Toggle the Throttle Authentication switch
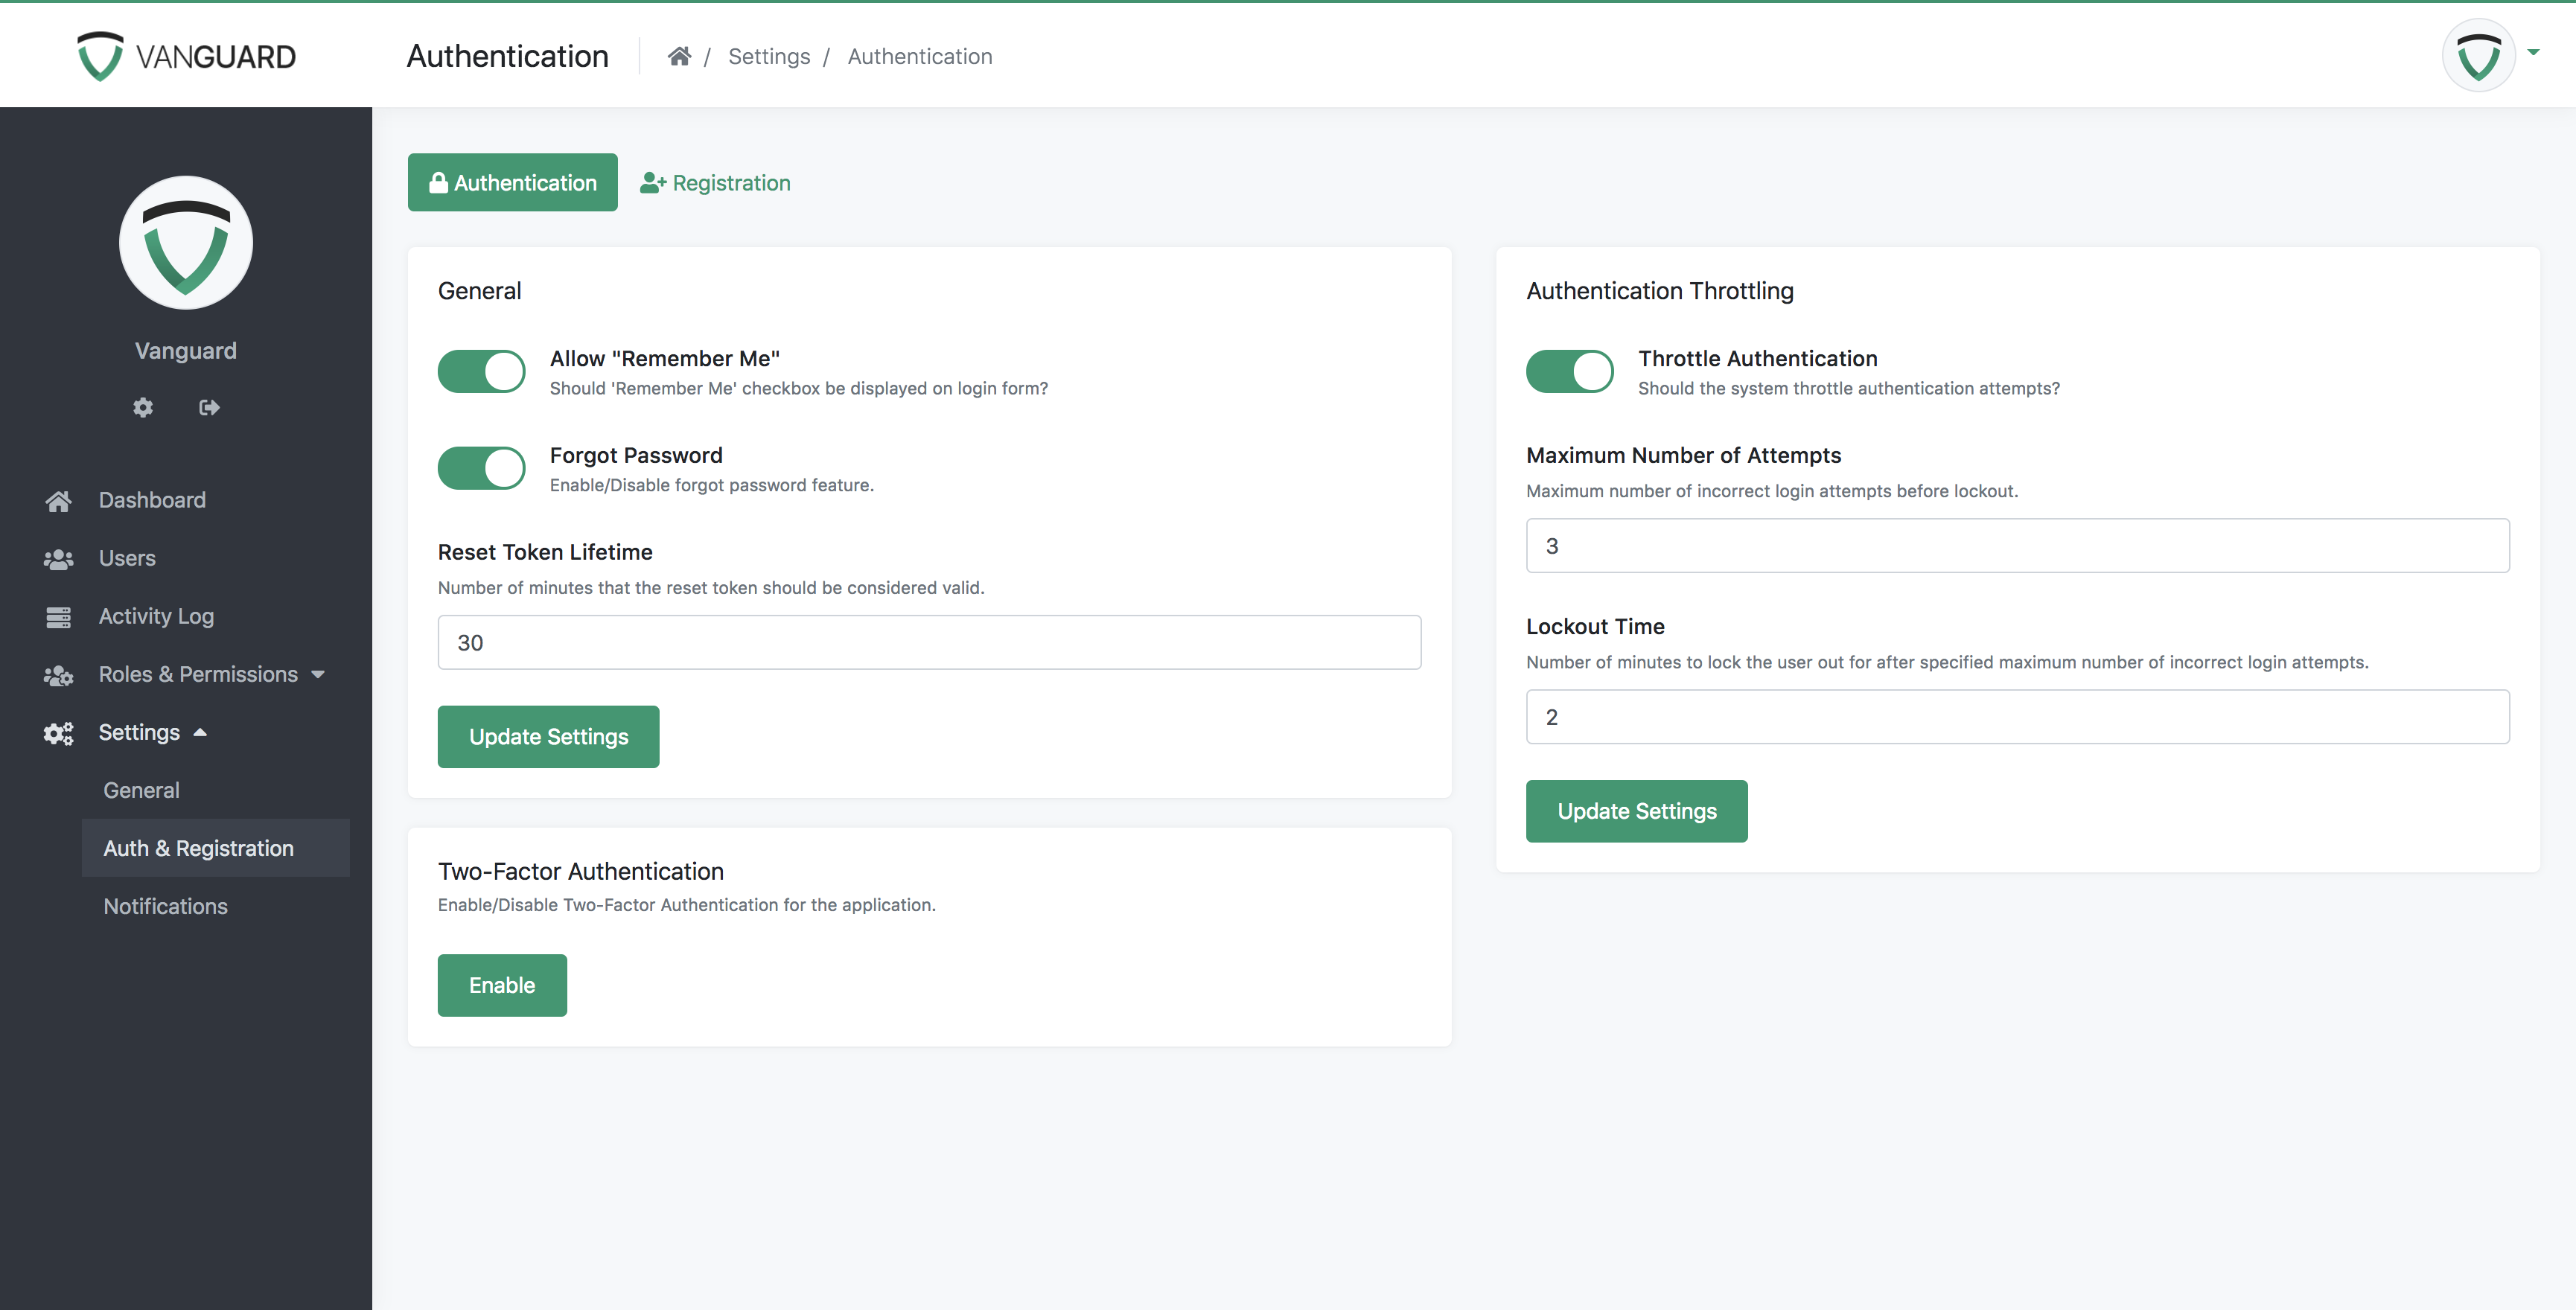Image resolution: width=2576 pixels, height=1310 pixels. coord(1569,369)
